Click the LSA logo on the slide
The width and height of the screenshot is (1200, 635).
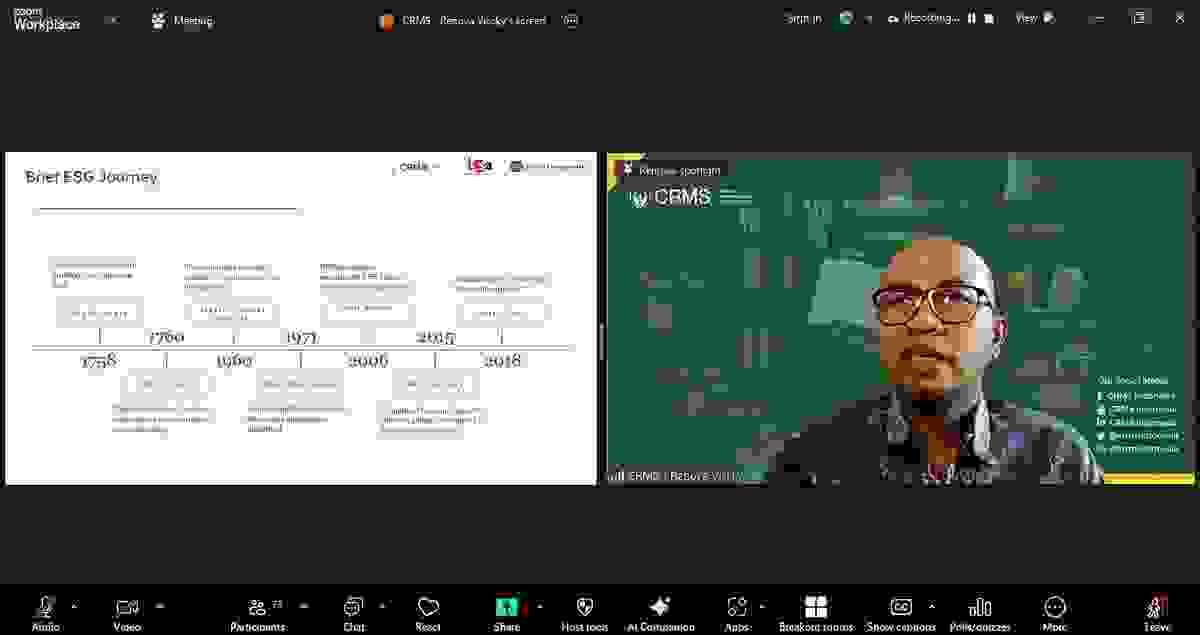[x=479, y=166]
